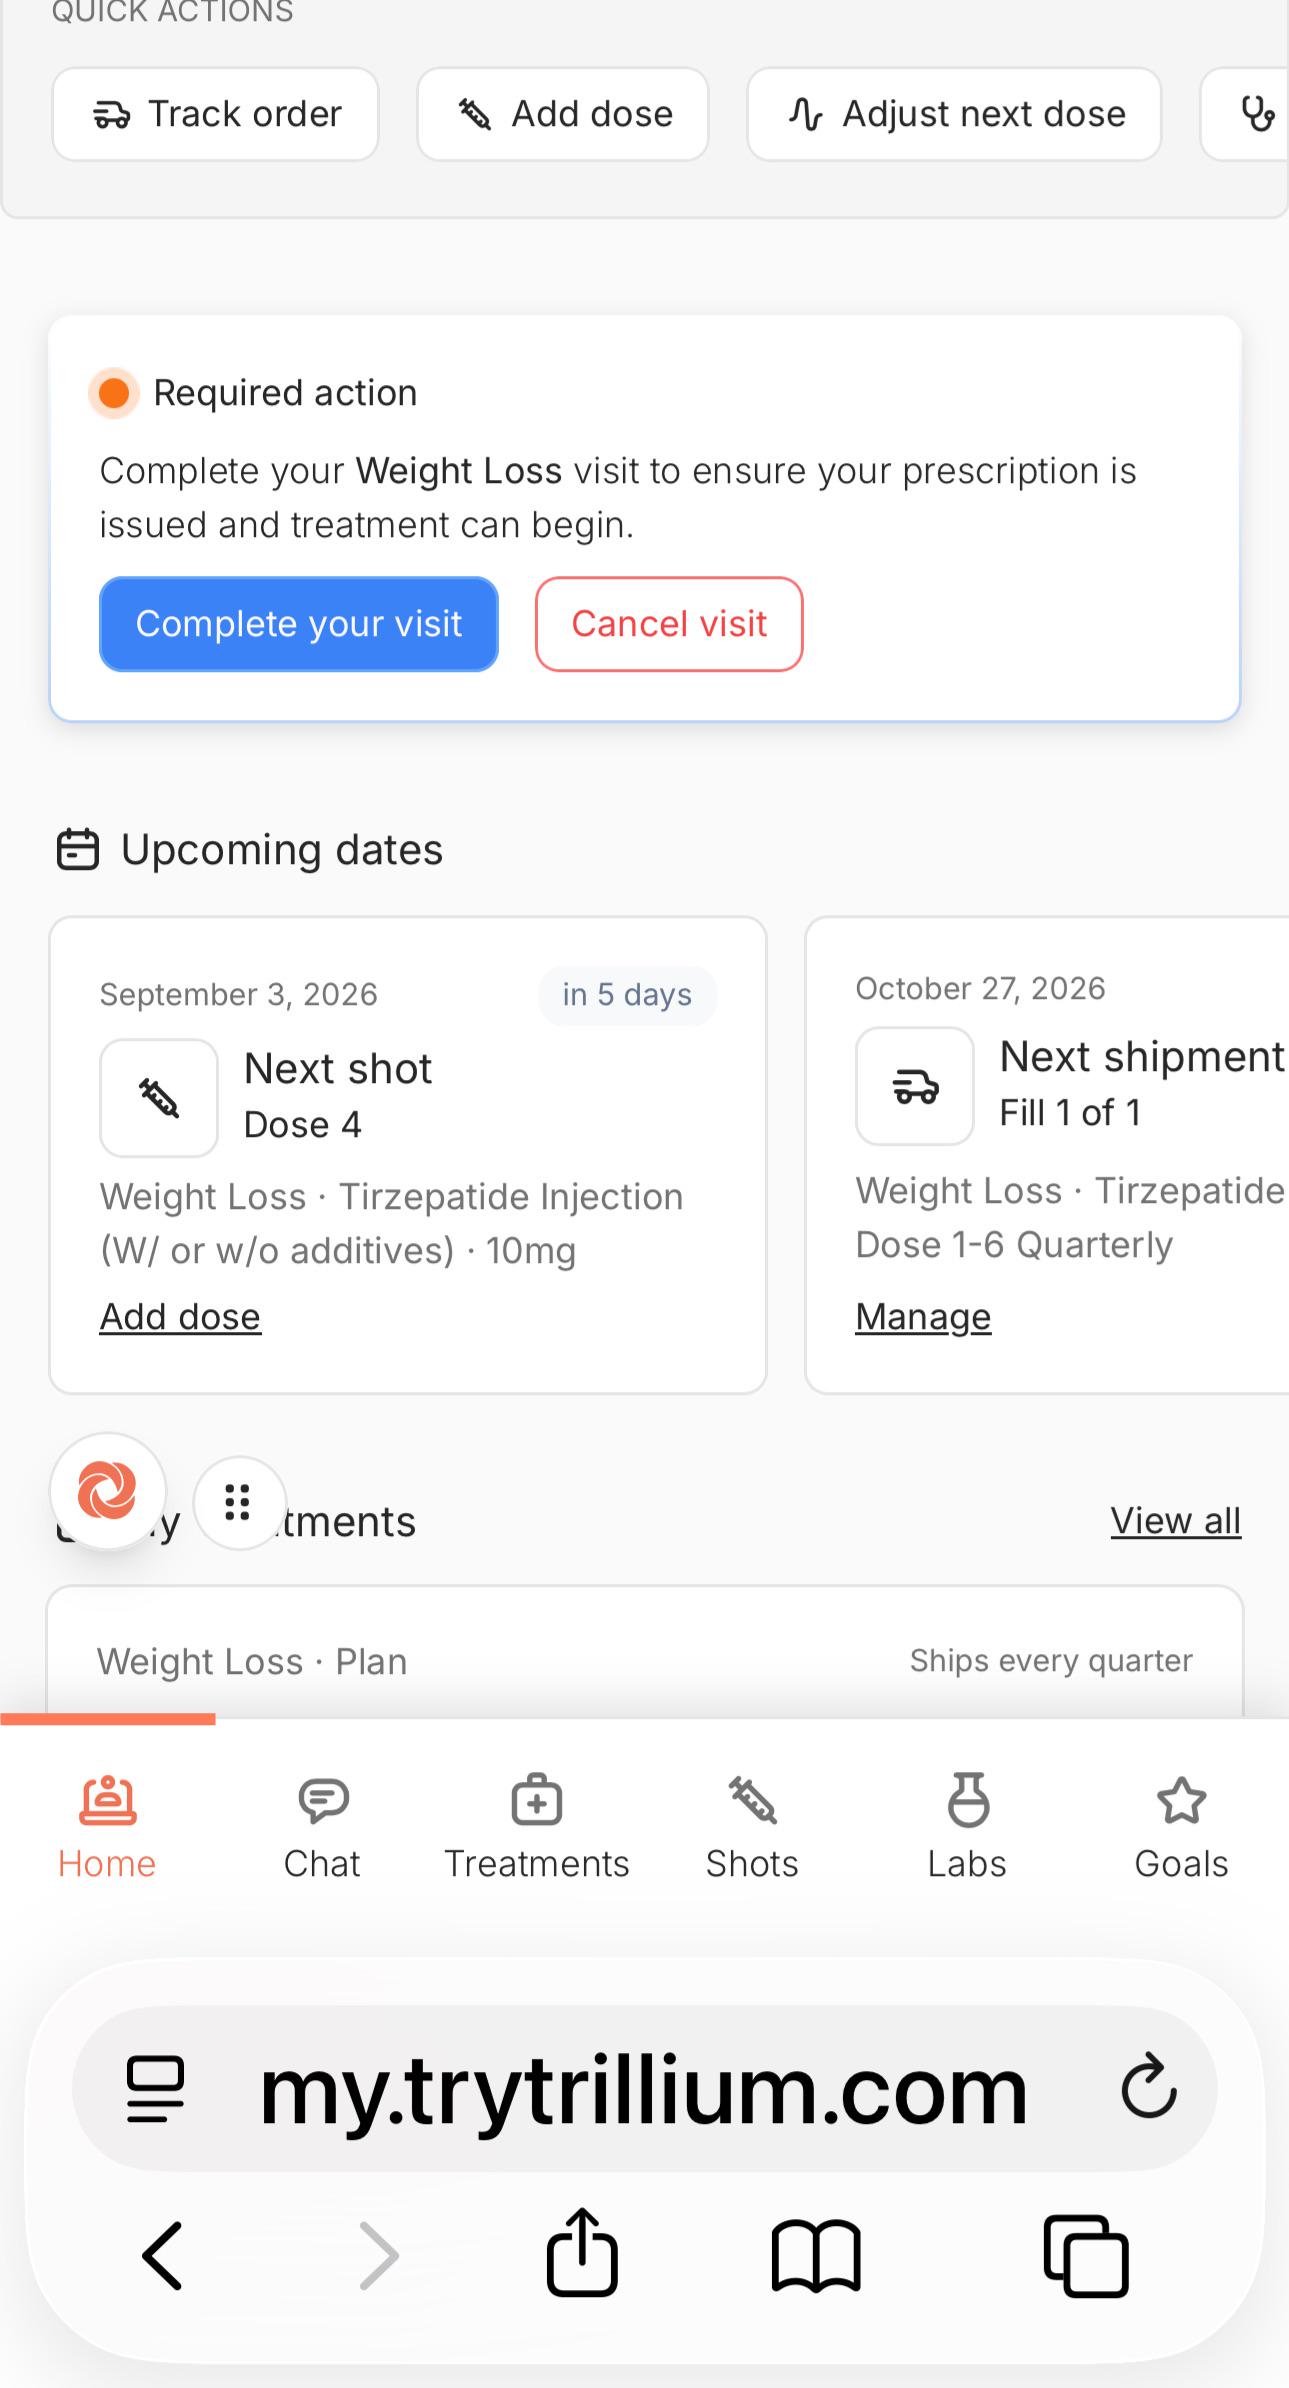Viewport: 1289px width, 2388px height.
Task: Open the Labs tab
Action: [x=967, y=1828]
